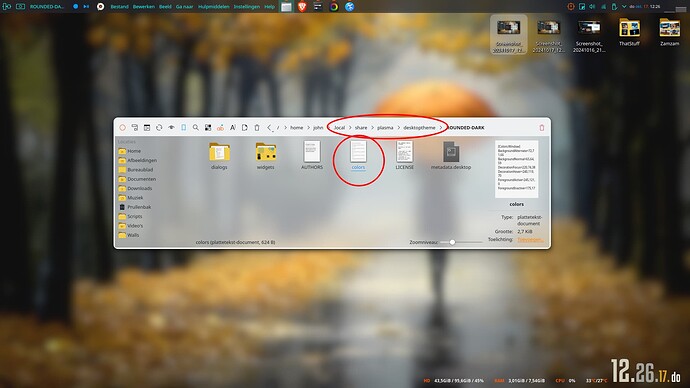The image size is (690, 388).
Task: Click the 'desktoptheme' breadcrumb segment
Action: [419, 128]
